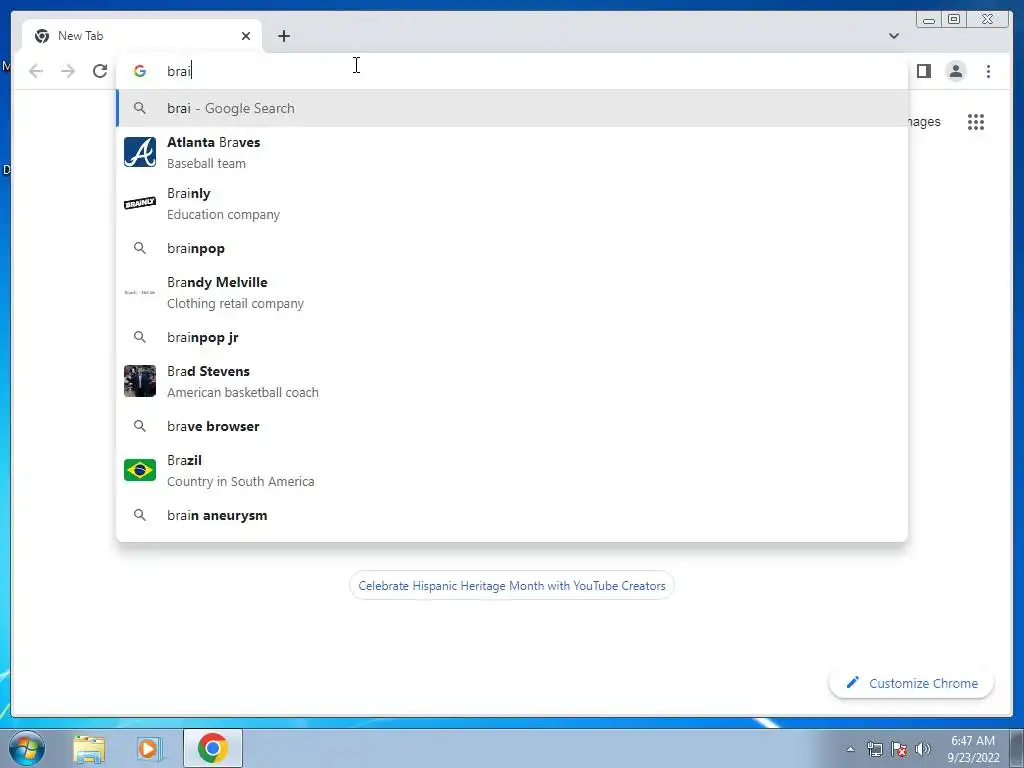The image size is (1024, 768).
Task: Click the brainpop magnifier icon
Action: click(140, 248)
